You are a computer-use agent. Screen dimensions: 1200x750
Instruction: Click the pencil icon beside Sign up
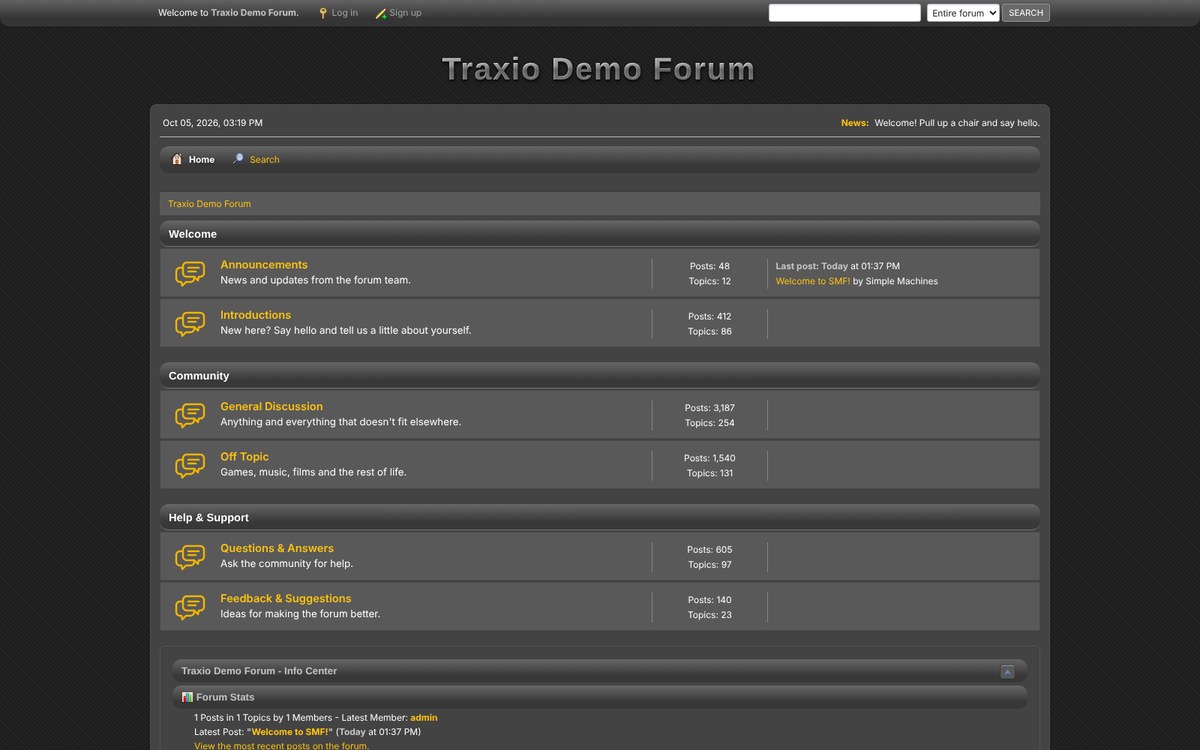tap(381, 13)
